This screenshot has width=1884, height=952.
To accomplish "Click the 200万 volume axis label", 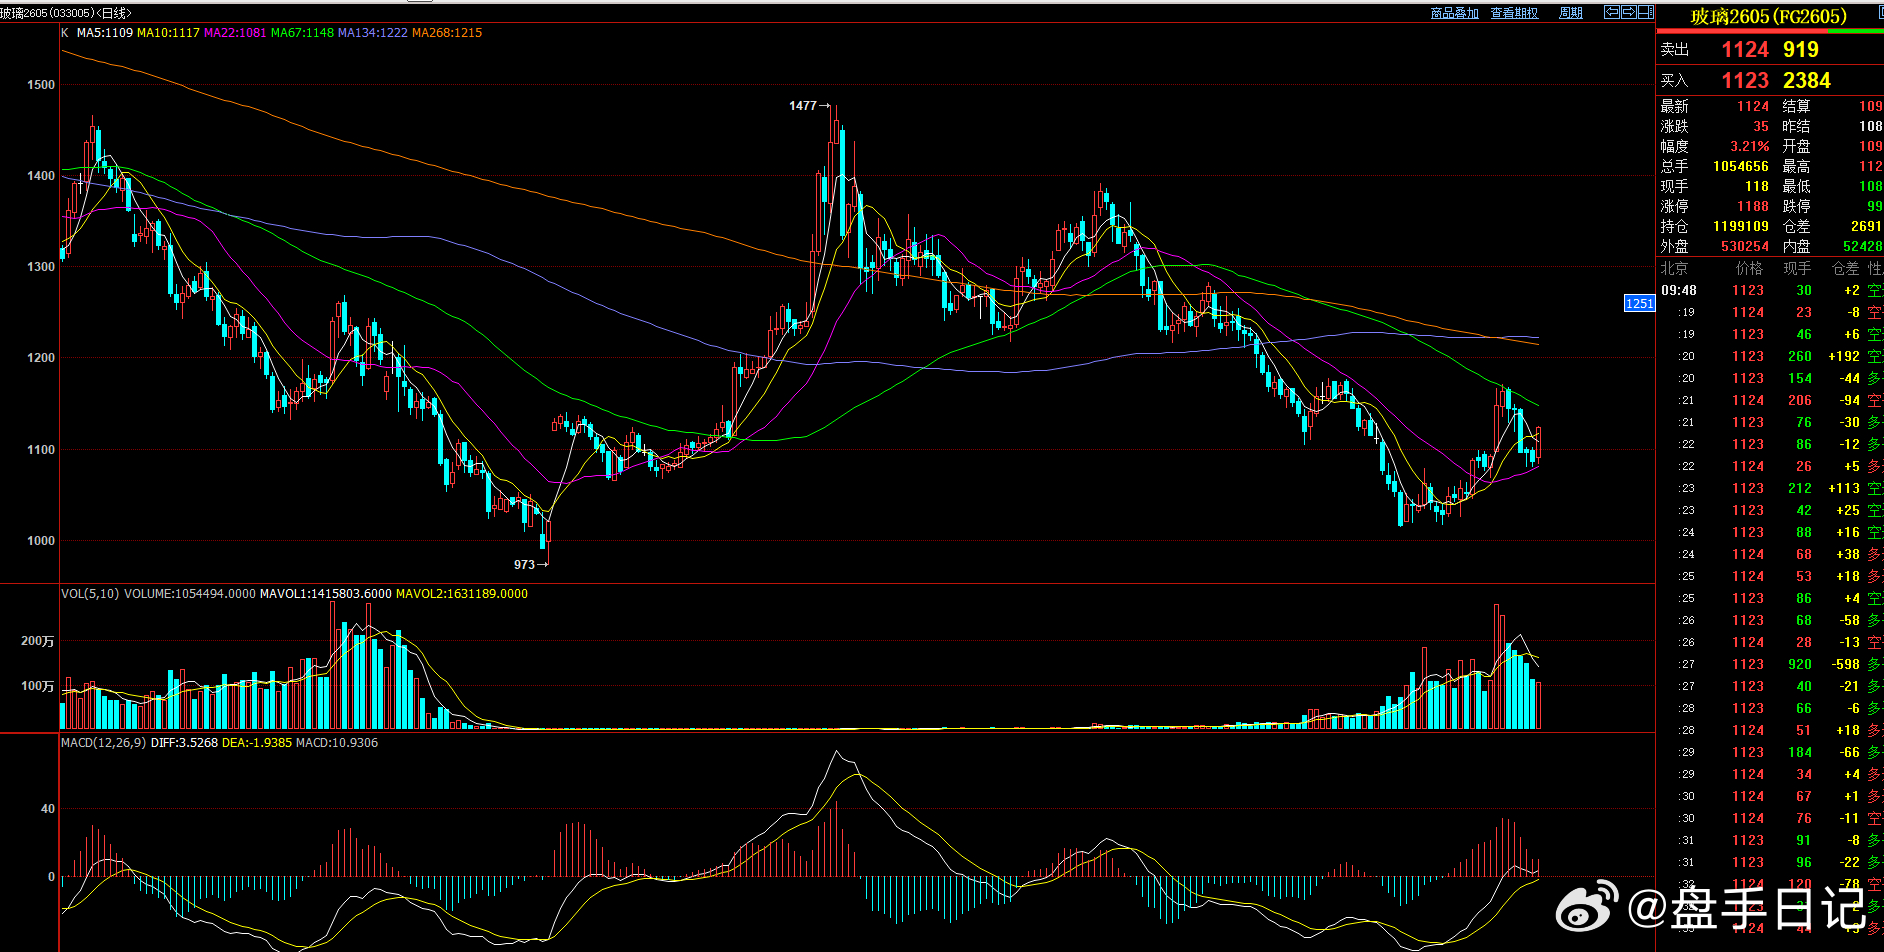I will click(37, 641).
